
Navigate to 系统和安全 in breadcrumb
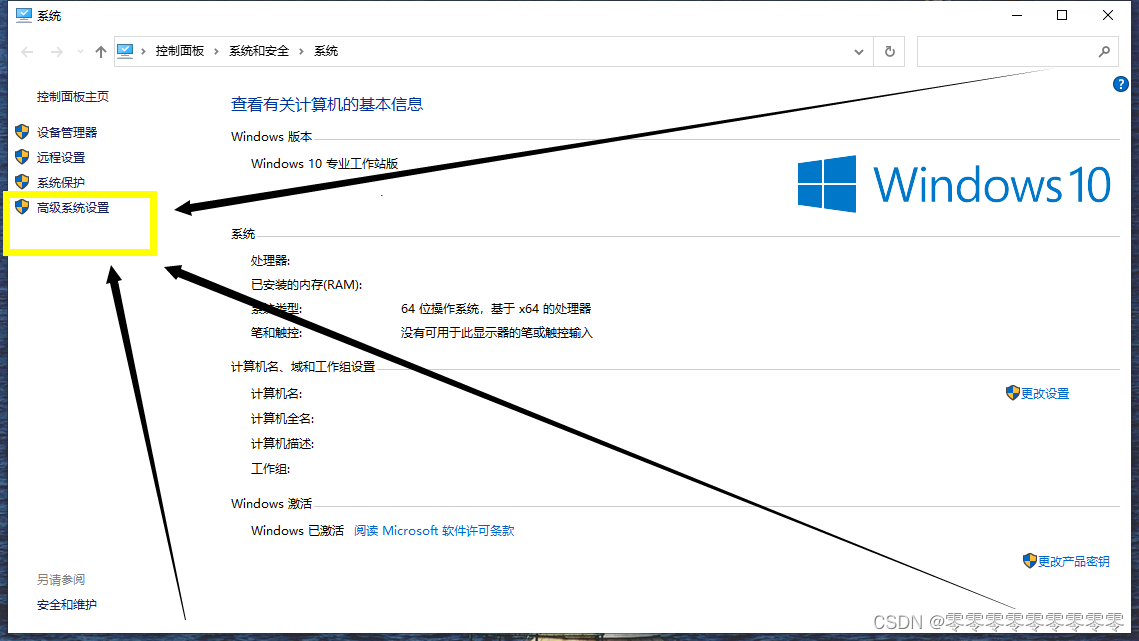pyautogui.click(x=259, y=51)
